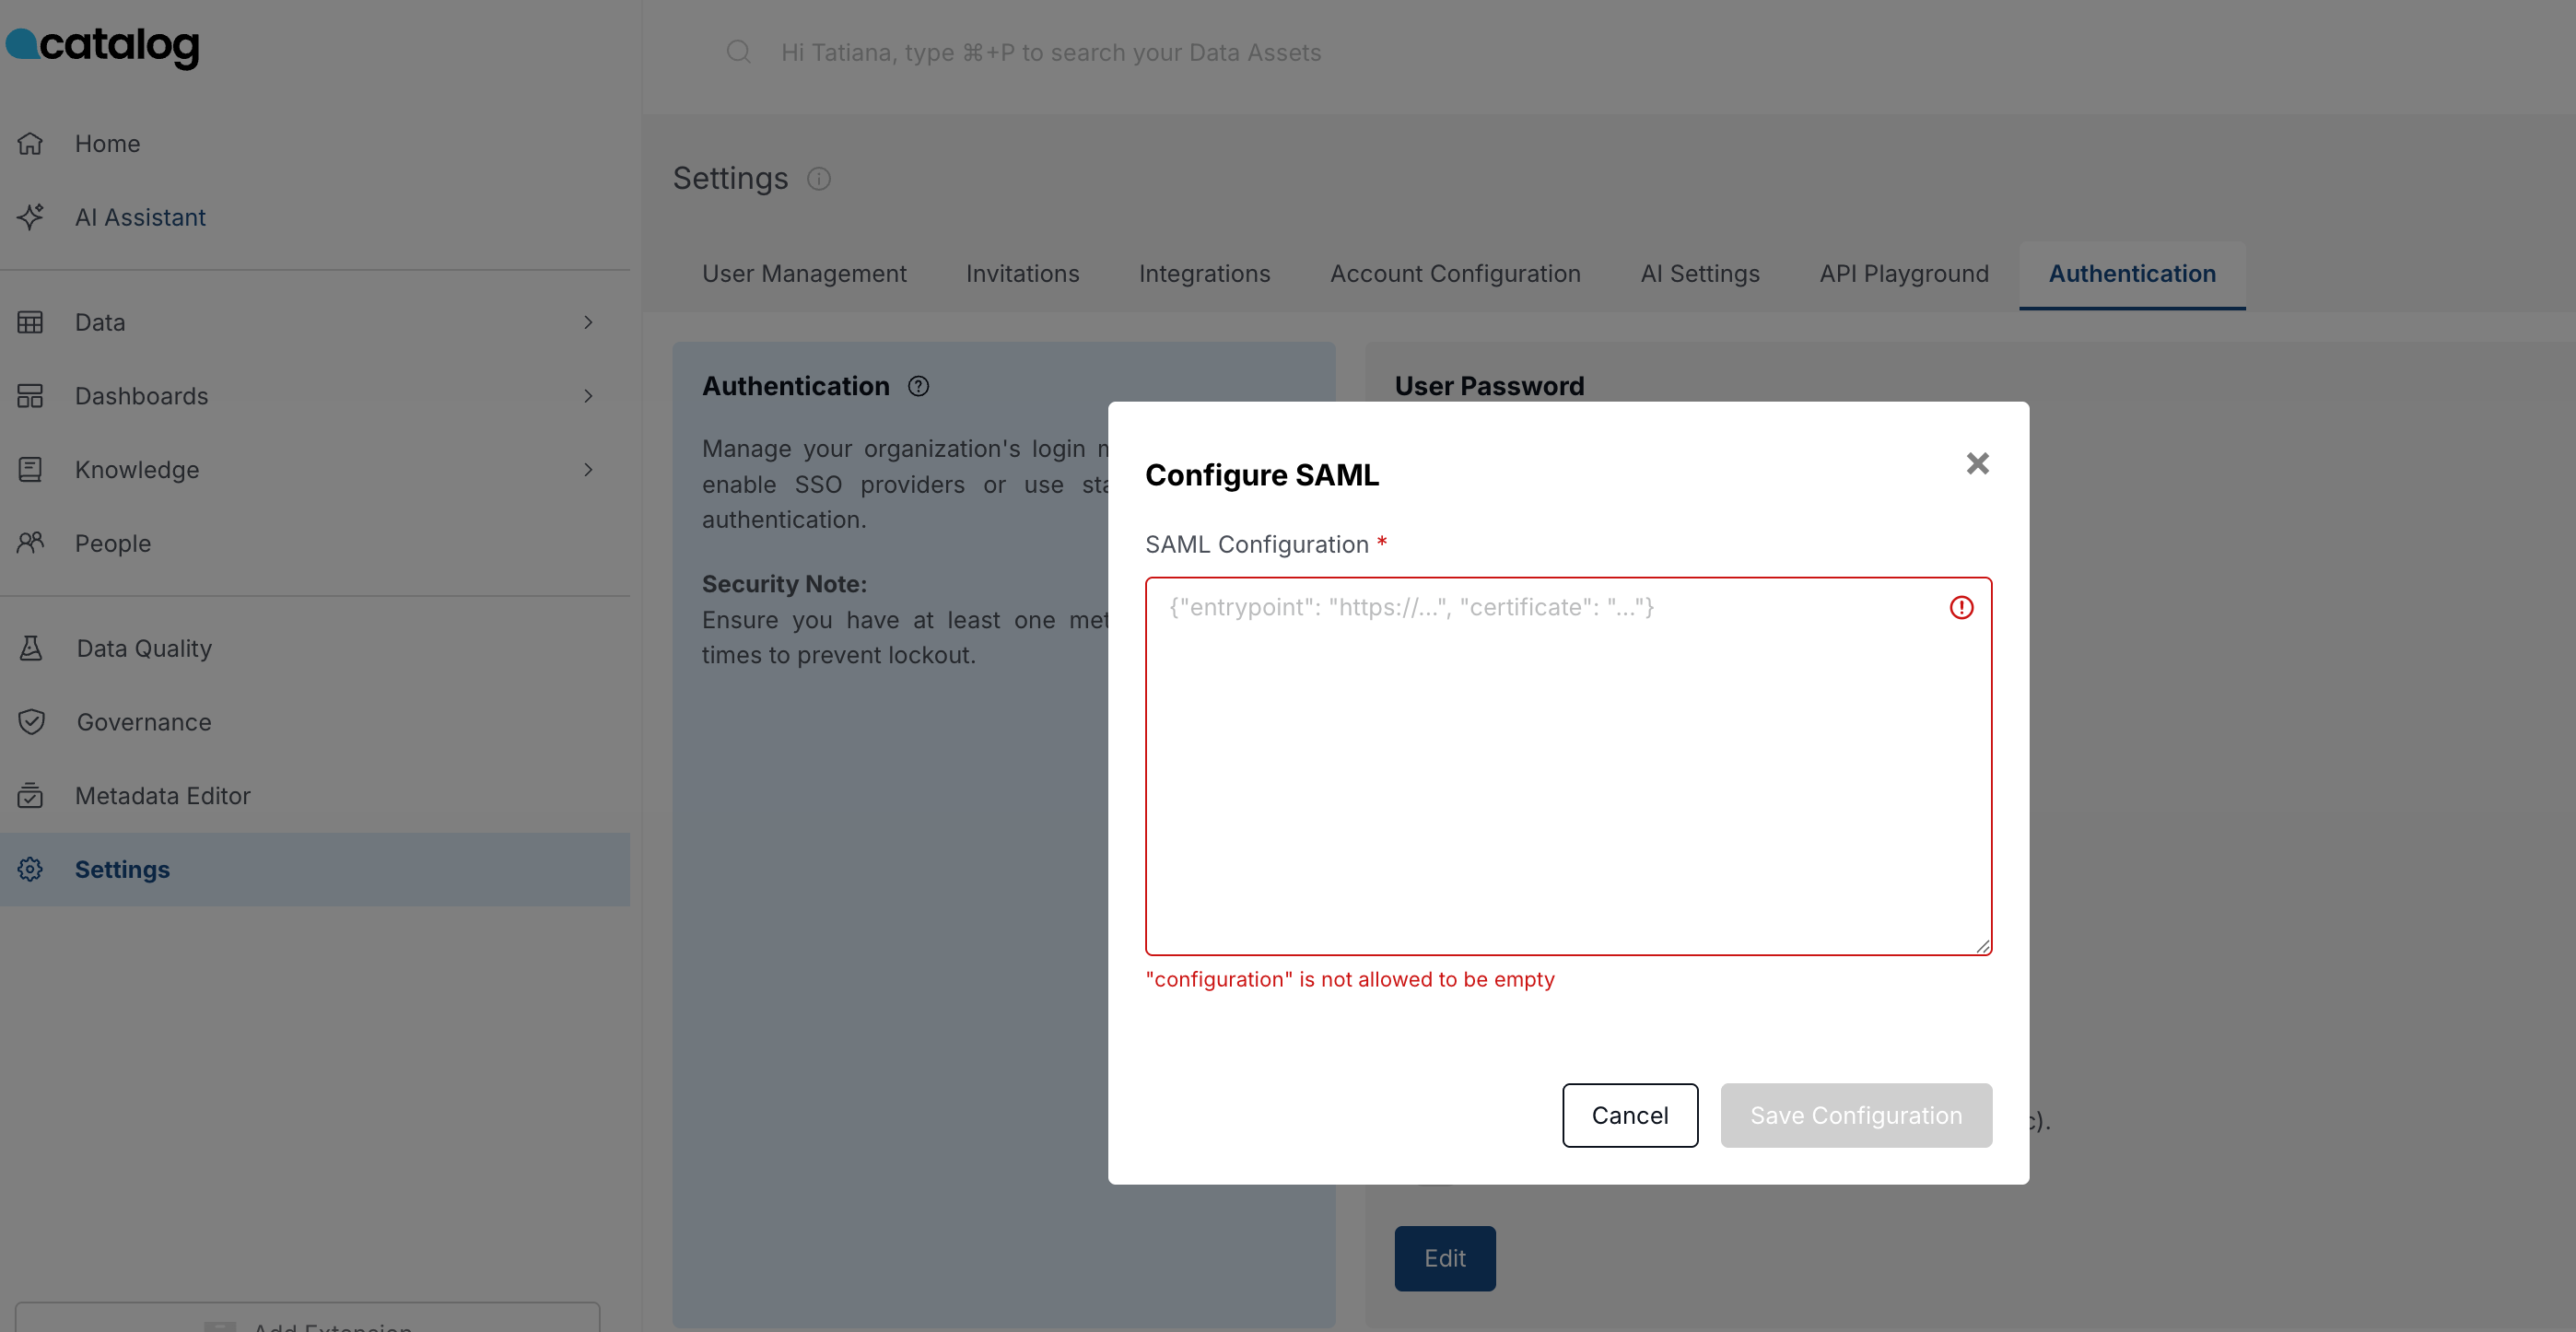2576x1332 pixels.
Task: Select the AI Assistant sparkle icon
Action: 30,217
